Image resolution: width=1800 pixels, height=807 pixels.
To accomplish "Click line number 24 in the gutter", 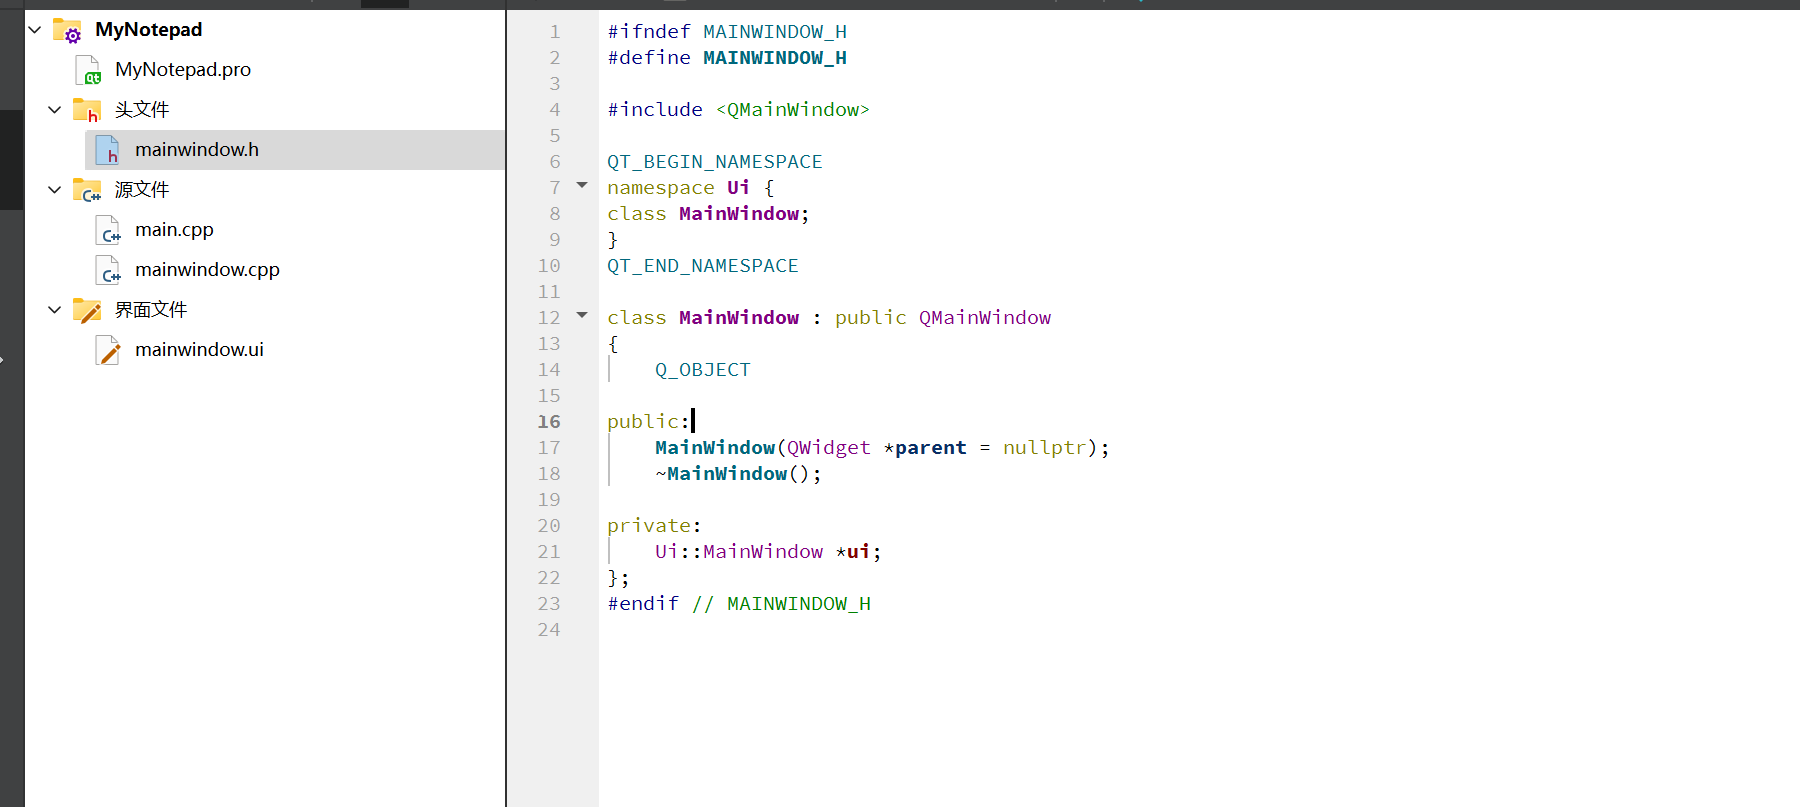I will [x=549, y=630].
